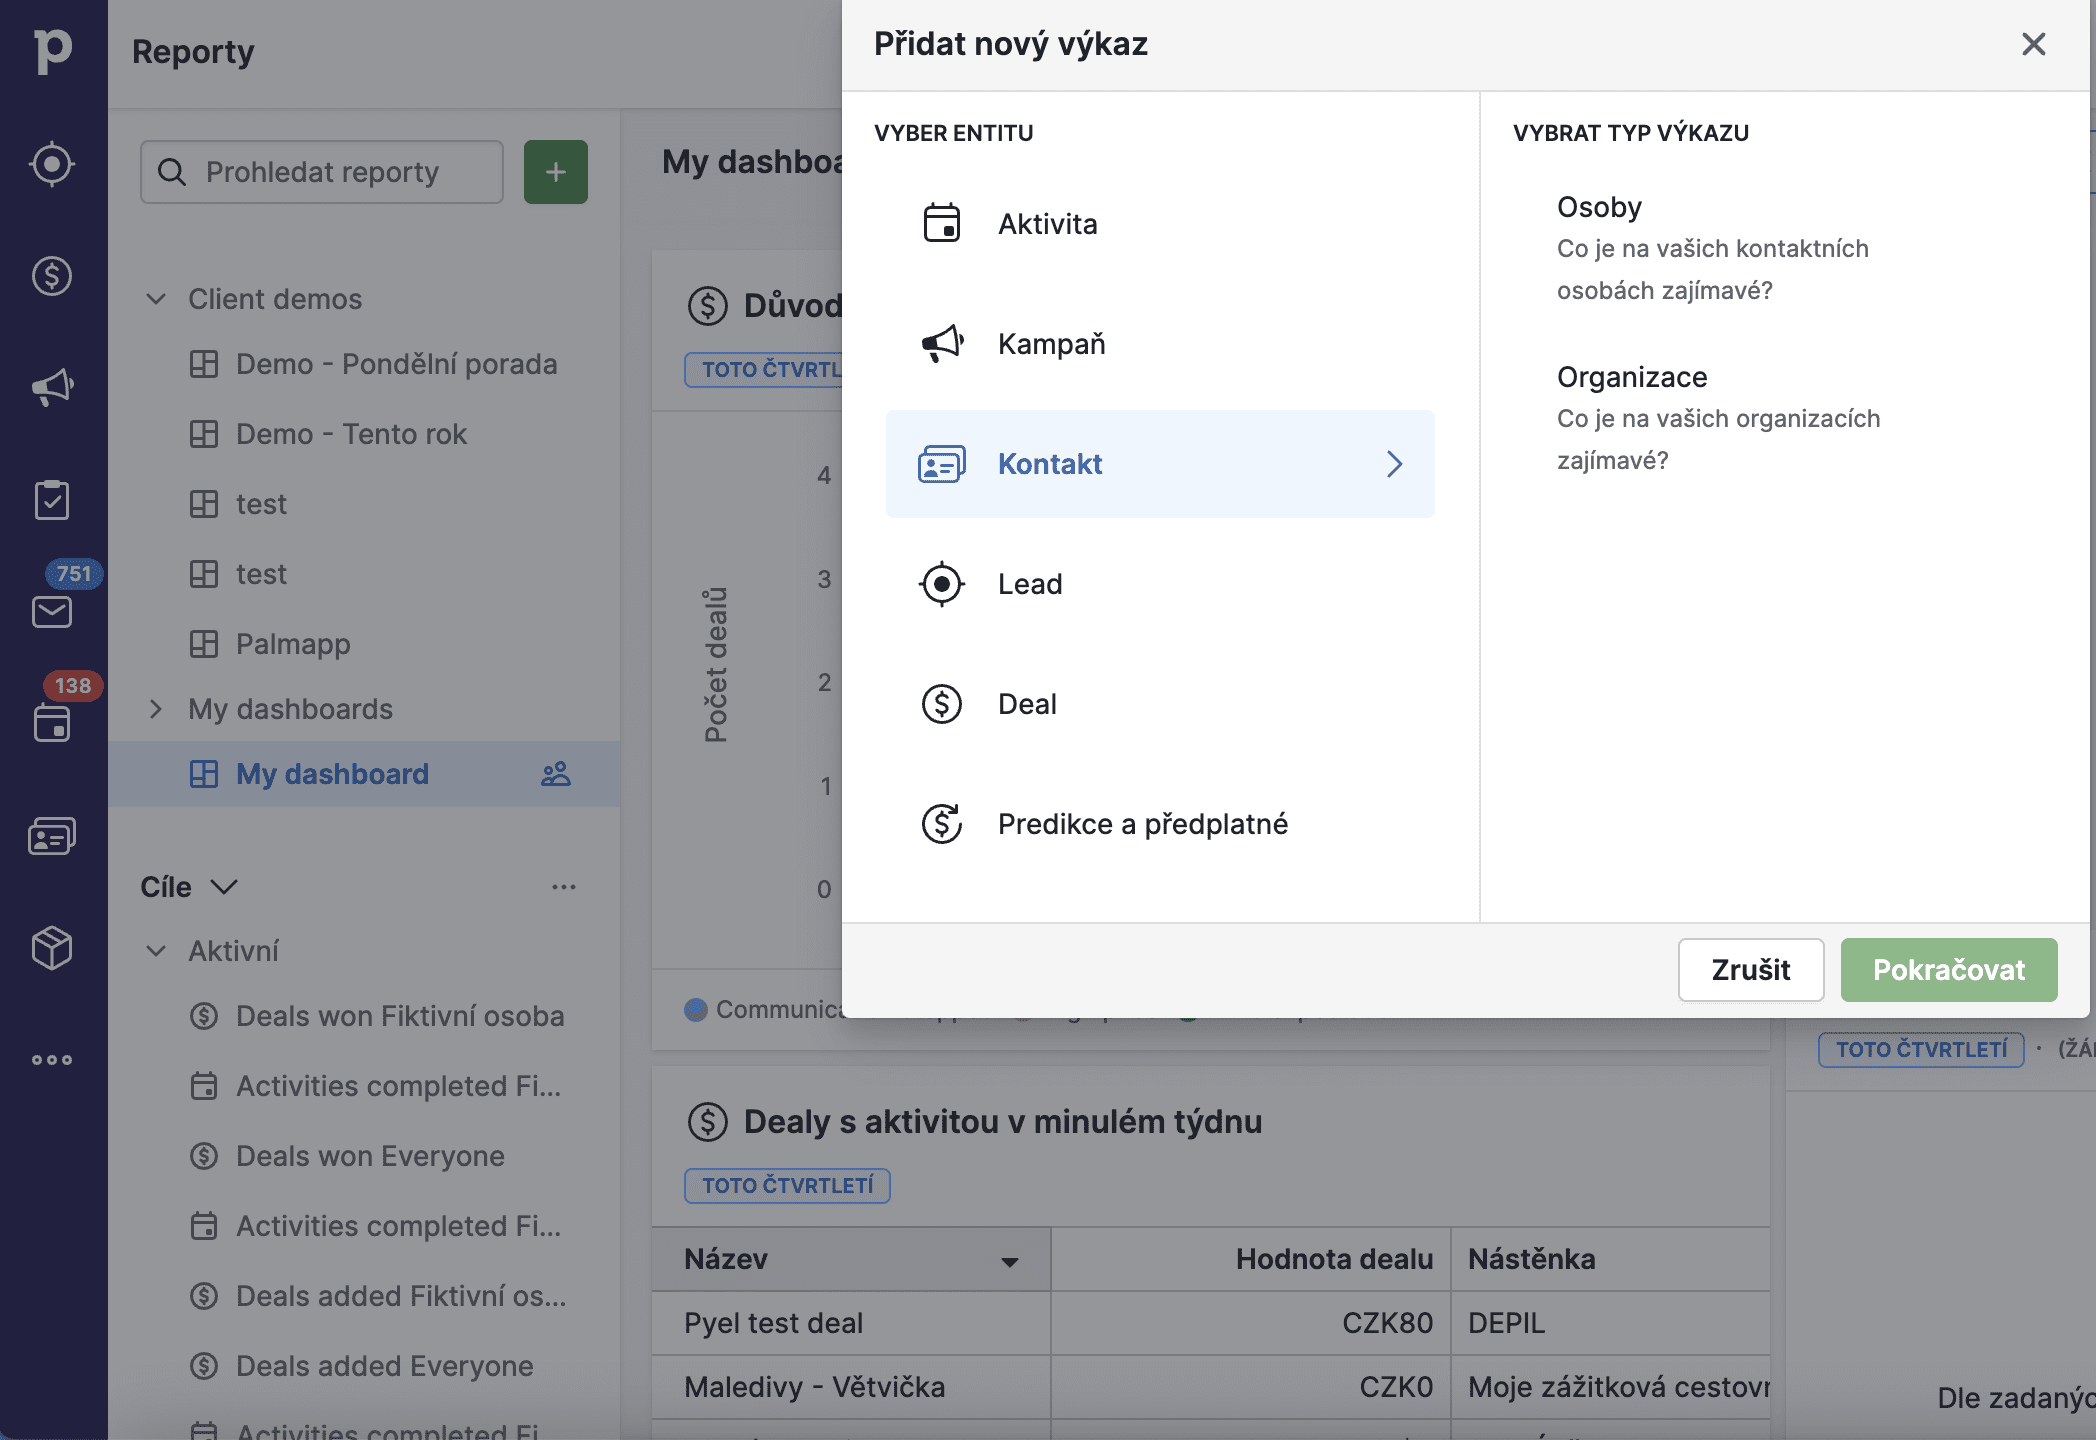Click the green plus add report button
Screen dimensions: 2096x1440
click(x=555, y=172)
